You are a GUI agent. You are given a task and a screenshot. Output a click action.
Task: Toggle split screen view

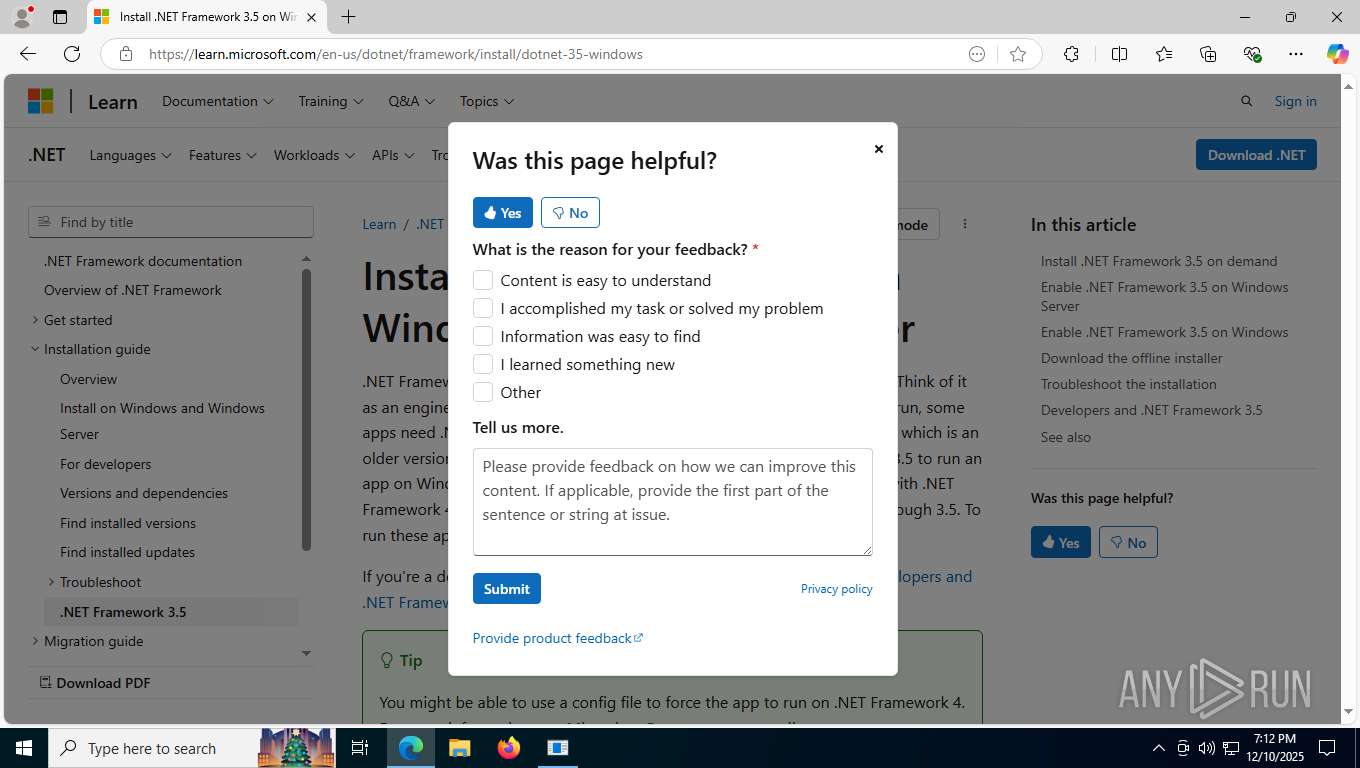[x=1119, y=54]
